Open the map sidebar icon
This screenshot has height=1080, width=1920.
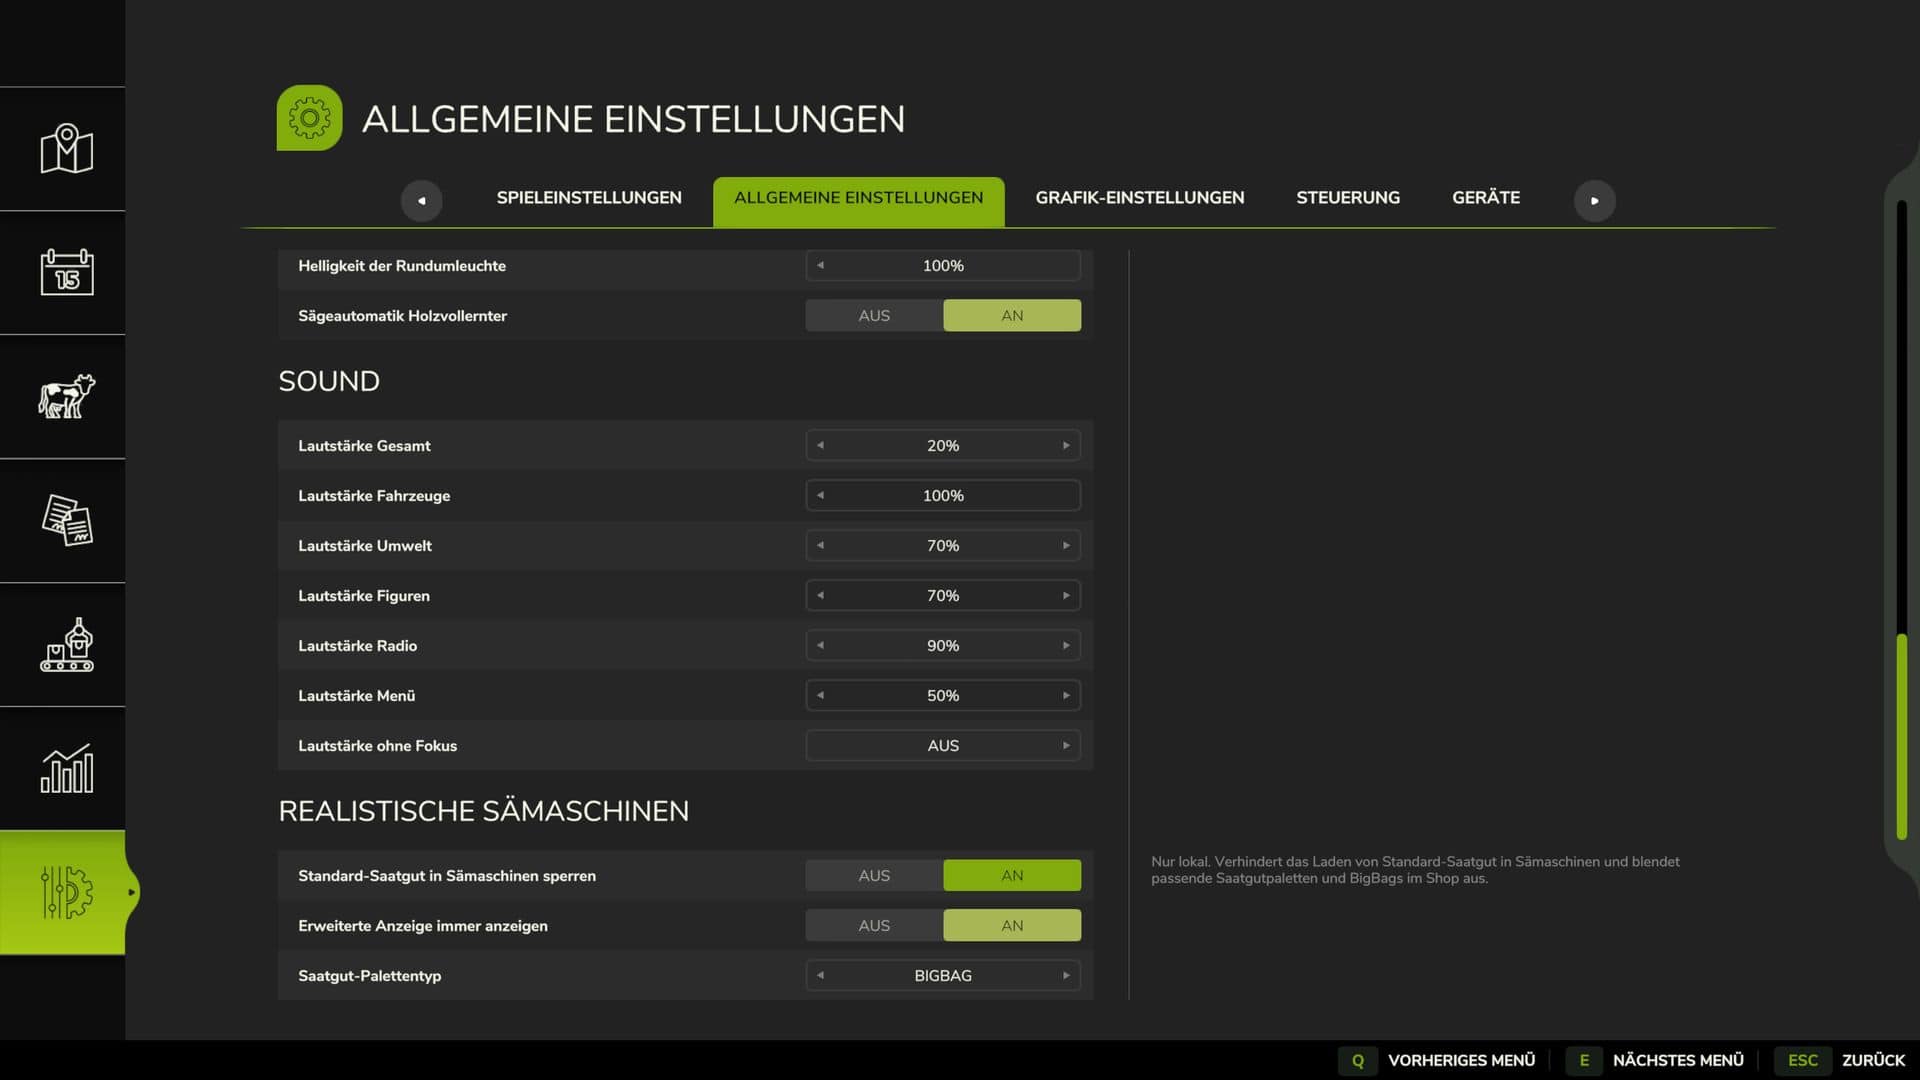tap(66, 149)
